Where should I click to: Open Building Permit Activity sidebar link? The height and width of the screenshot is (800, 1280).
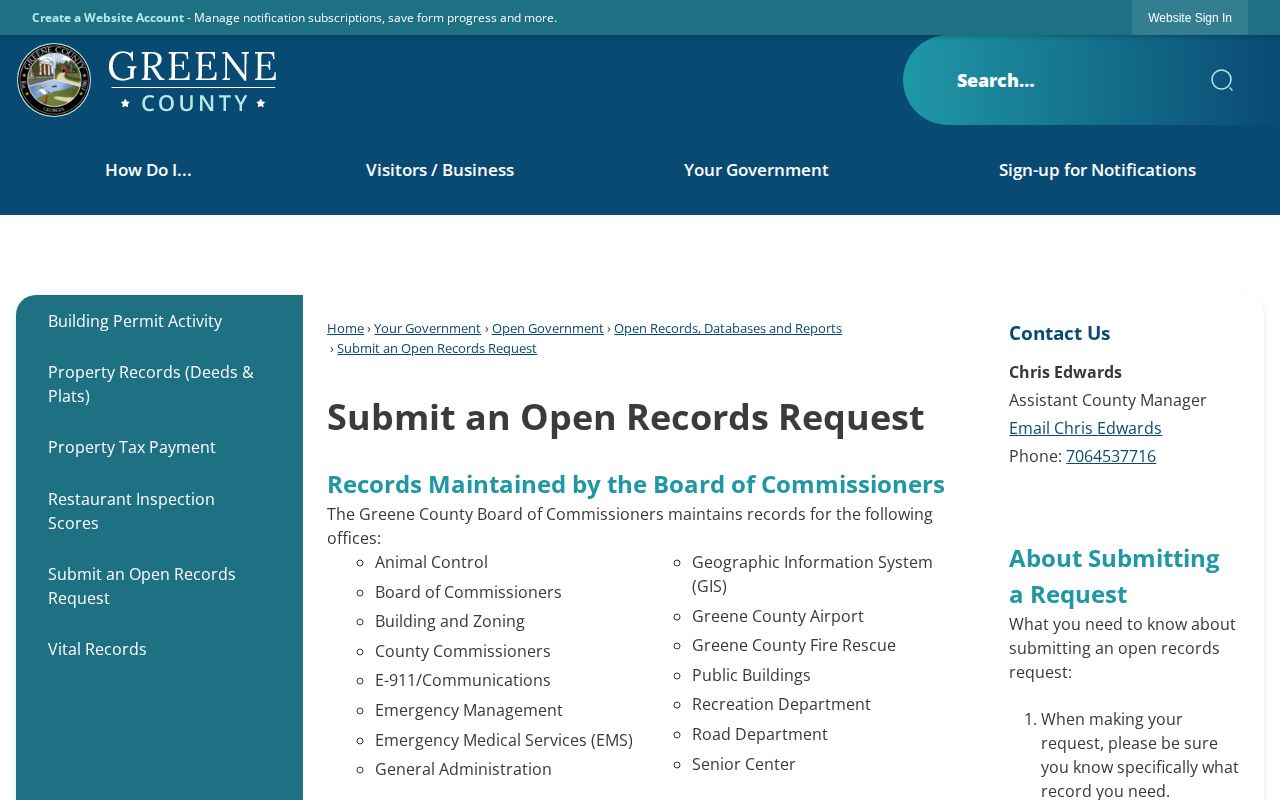pos(135,321)
